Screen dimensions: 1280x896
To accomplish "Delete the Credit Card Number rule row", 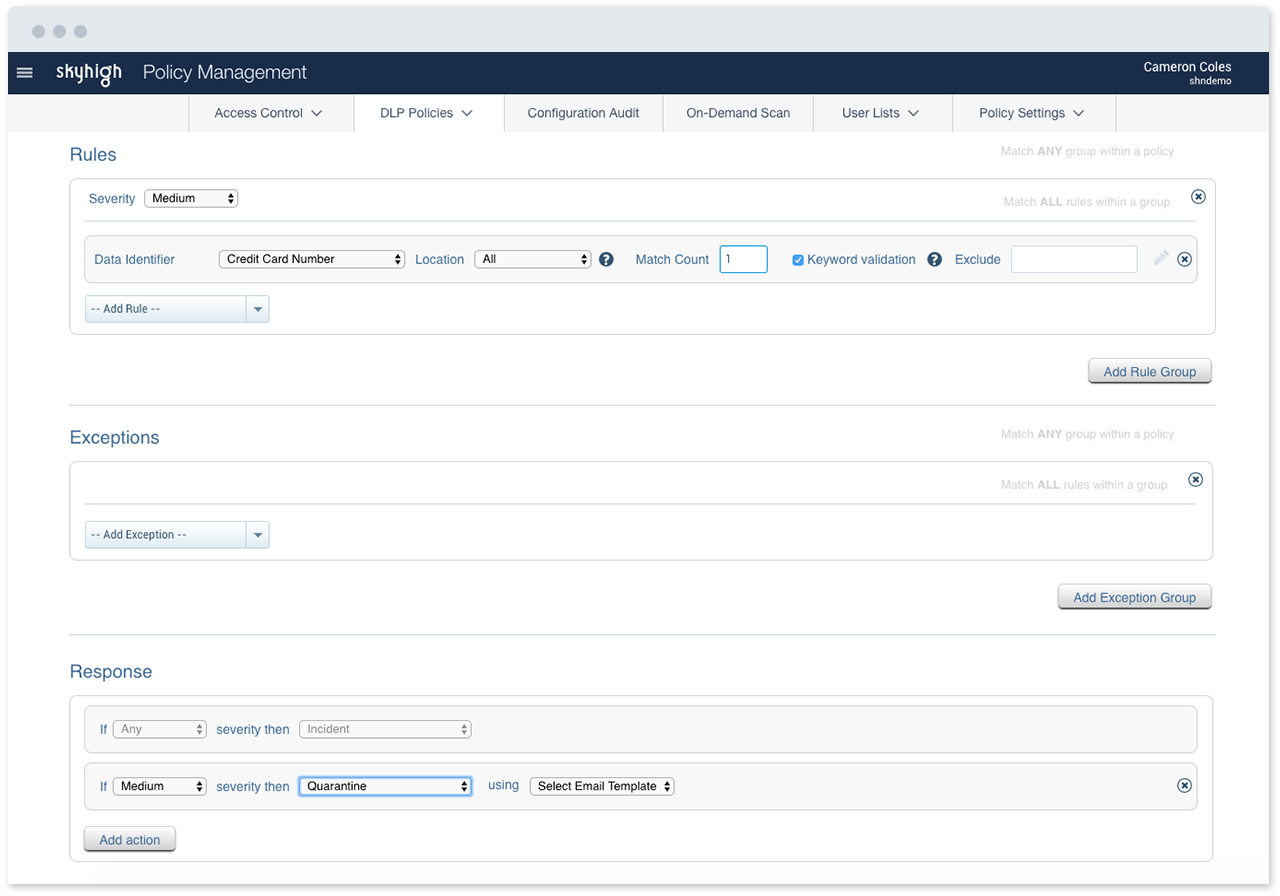I will (1184, 259).
